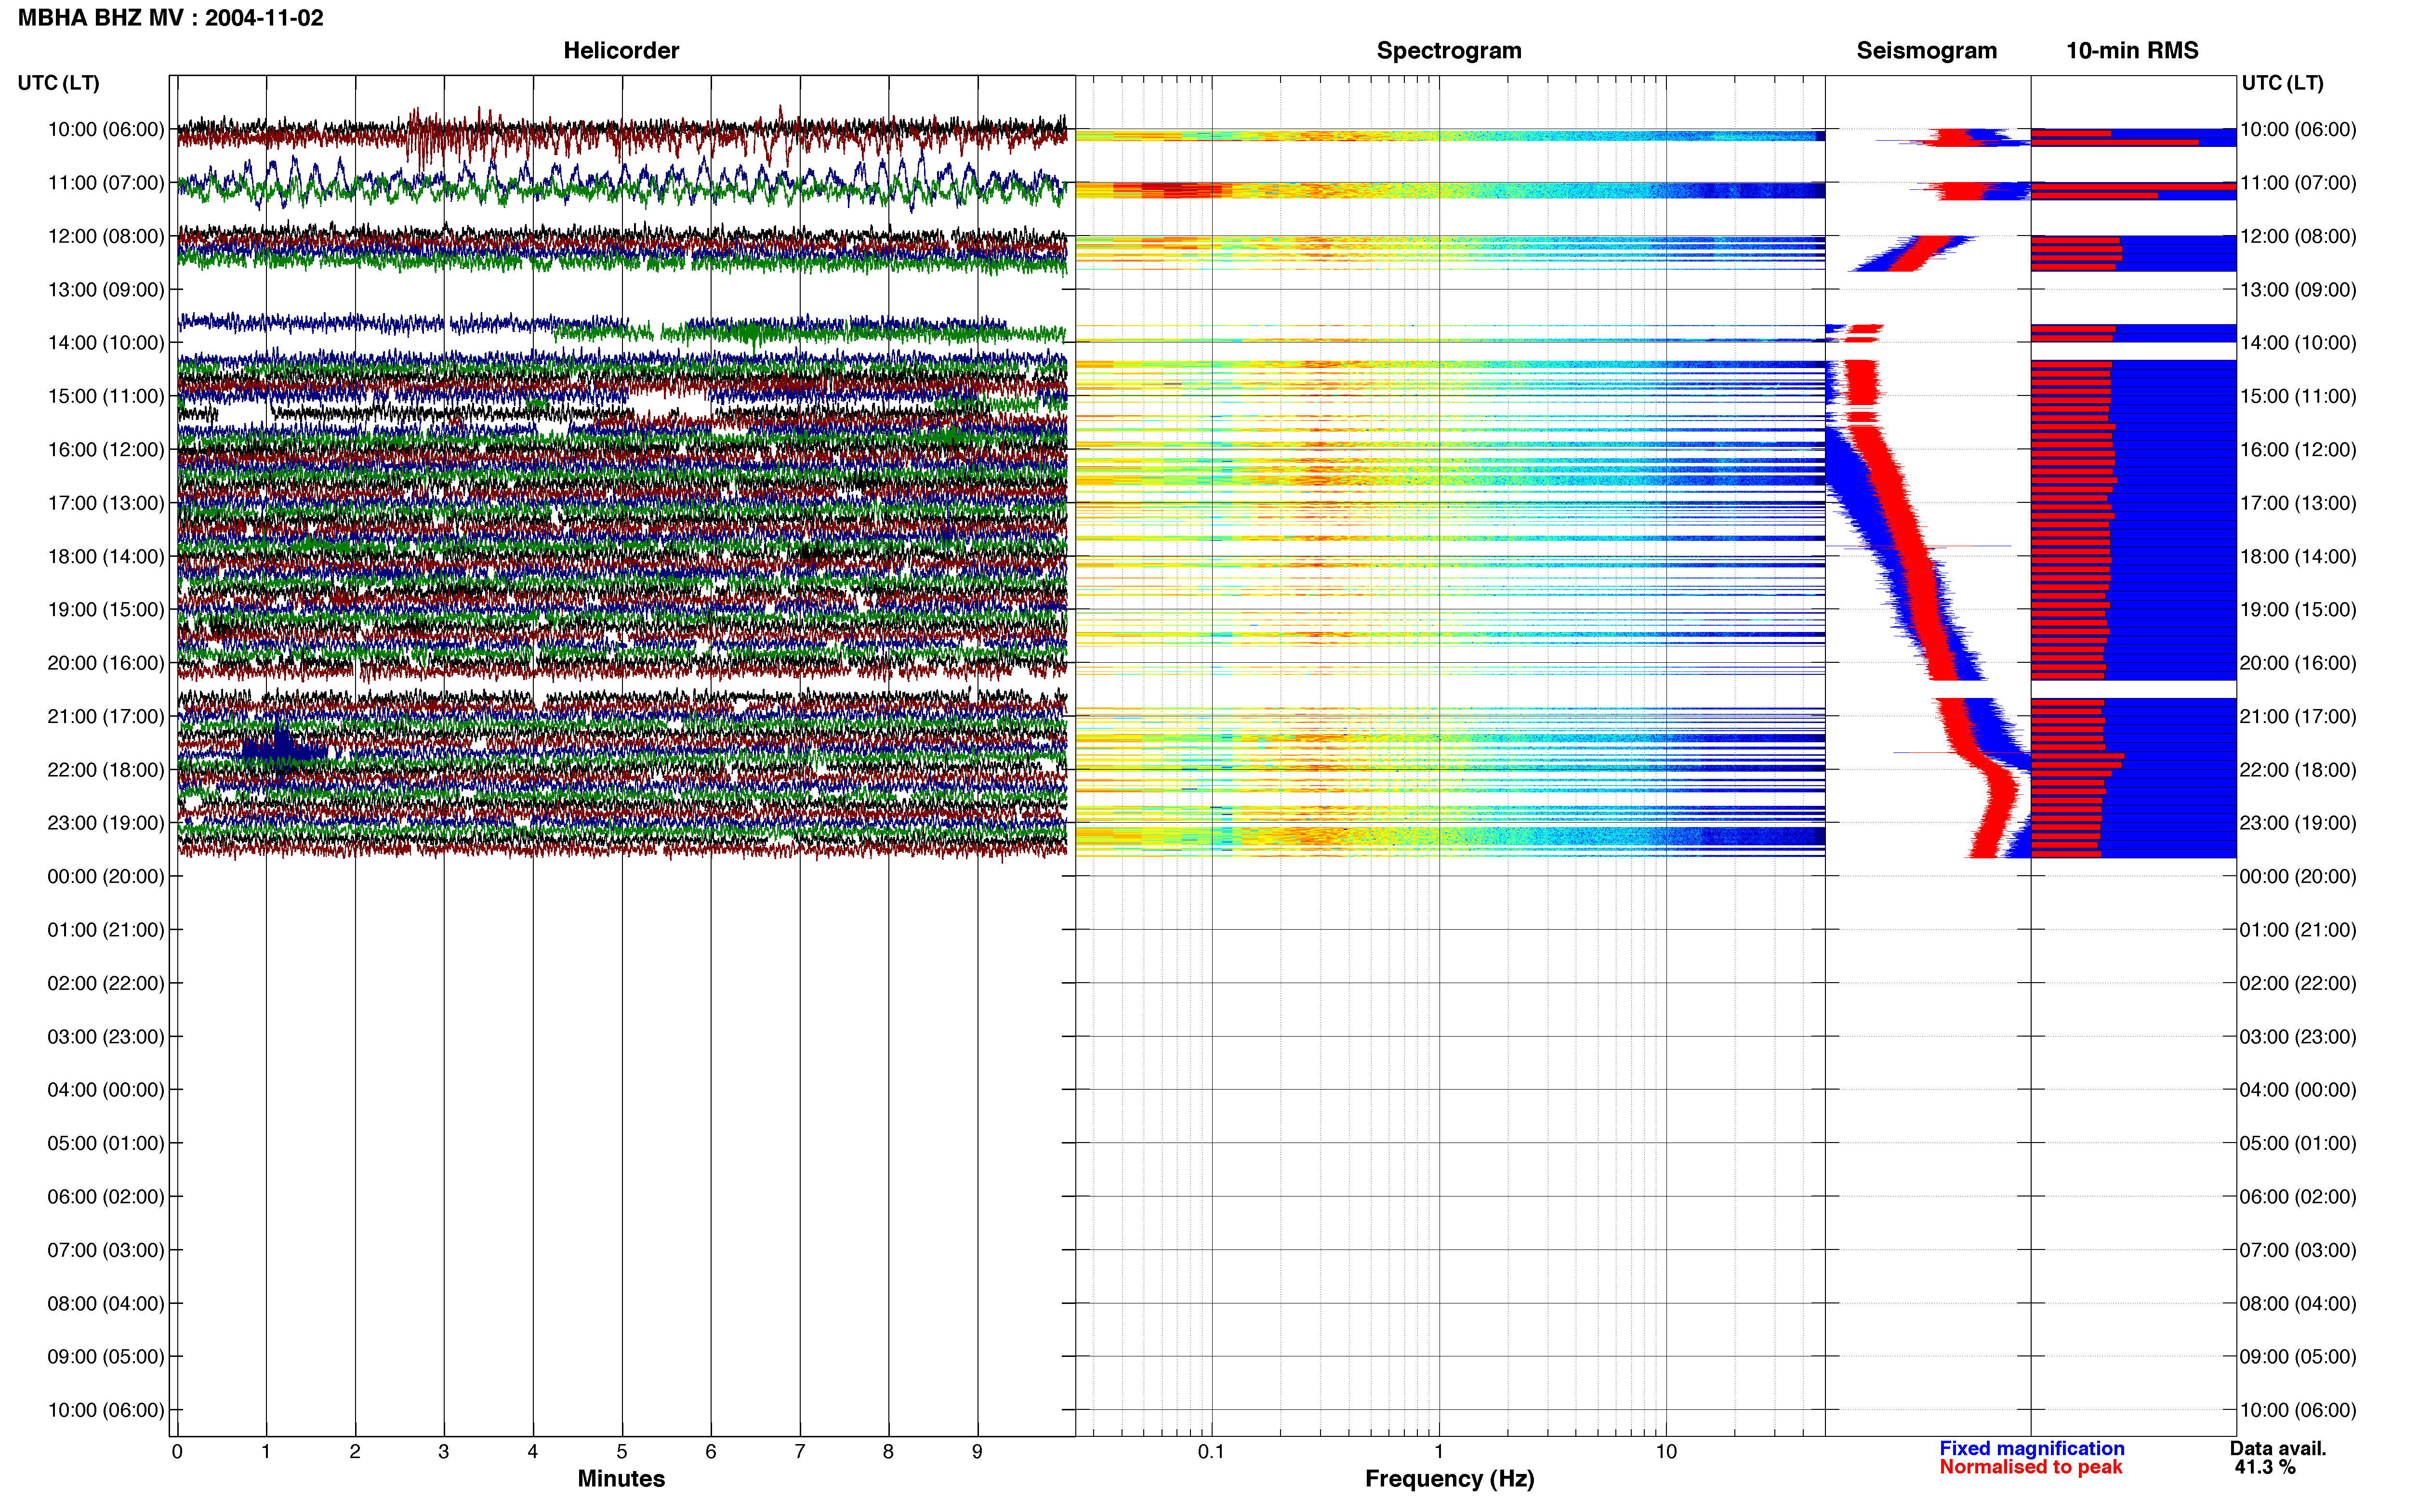Click the 'Normalised to peak' legend text
Image resolution: width=2418 pixels, height=1512 pixels.
pyautogui.click(x=2031, y=1467)
